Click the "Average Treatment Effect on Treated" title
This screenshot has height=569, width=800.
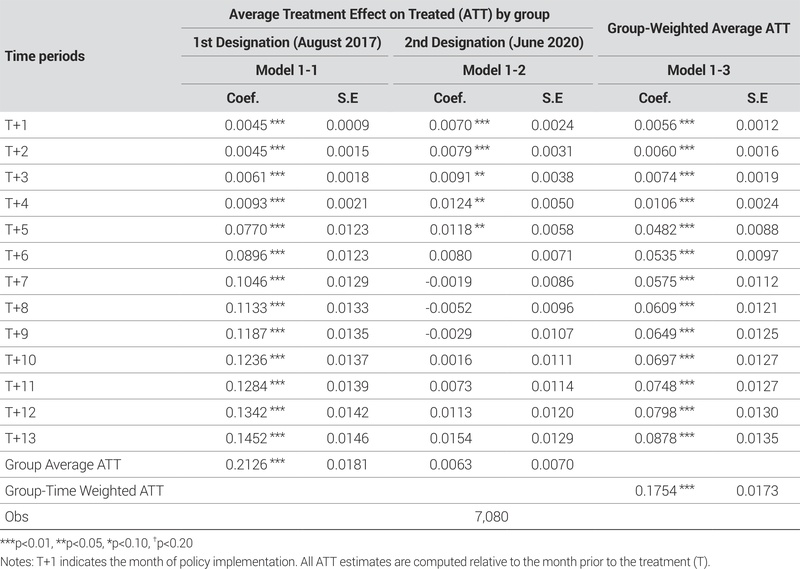click(388, 15)
